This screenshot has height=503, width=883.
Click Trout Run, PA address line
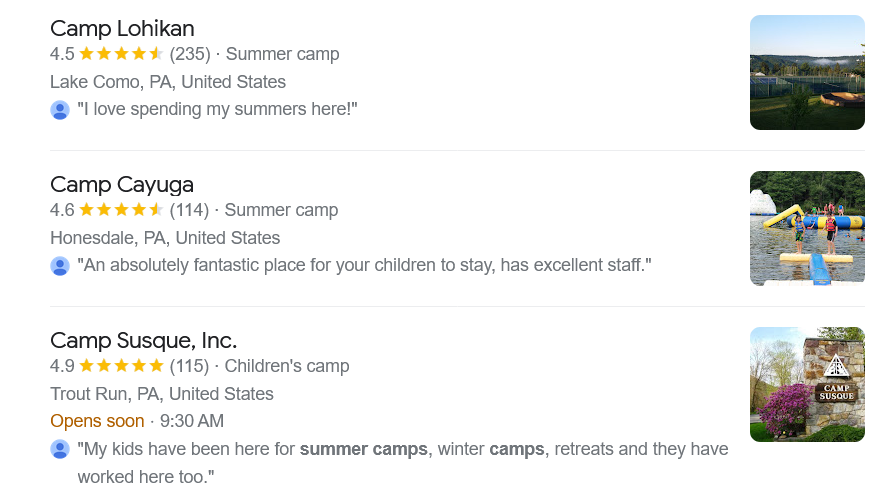(x=161, y=394)
